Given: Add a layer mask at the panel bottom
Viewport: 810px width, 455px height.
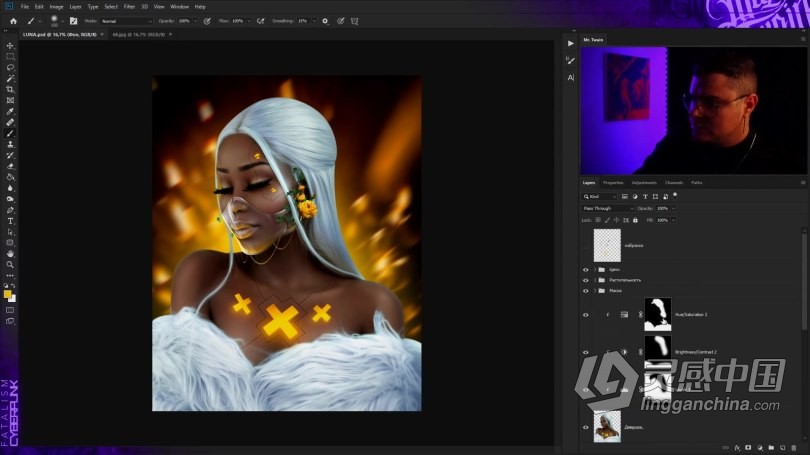Looking at the screenshot, I should click(x=748, y=448).
